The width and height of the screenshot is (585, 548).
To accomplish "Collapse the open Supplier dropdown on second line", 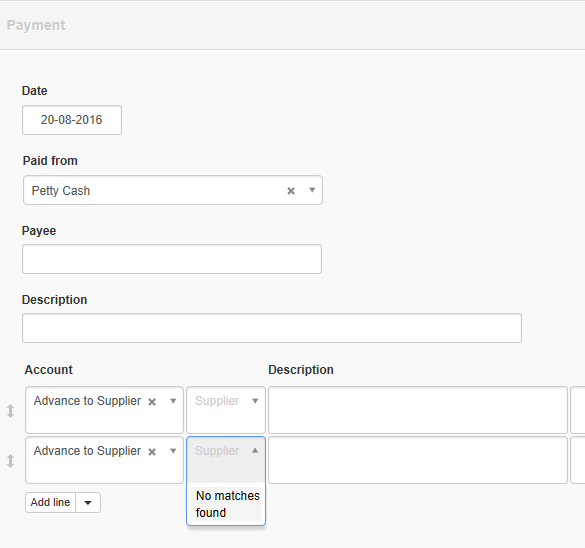I will (255, 451).
